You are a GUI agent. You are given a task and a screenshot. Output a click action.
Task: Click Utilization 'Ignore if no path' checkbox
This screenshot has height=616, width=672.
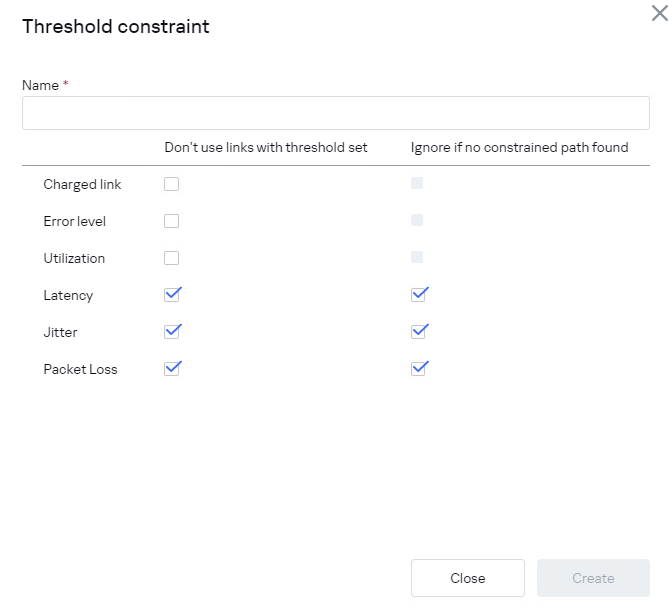point(417,257)
